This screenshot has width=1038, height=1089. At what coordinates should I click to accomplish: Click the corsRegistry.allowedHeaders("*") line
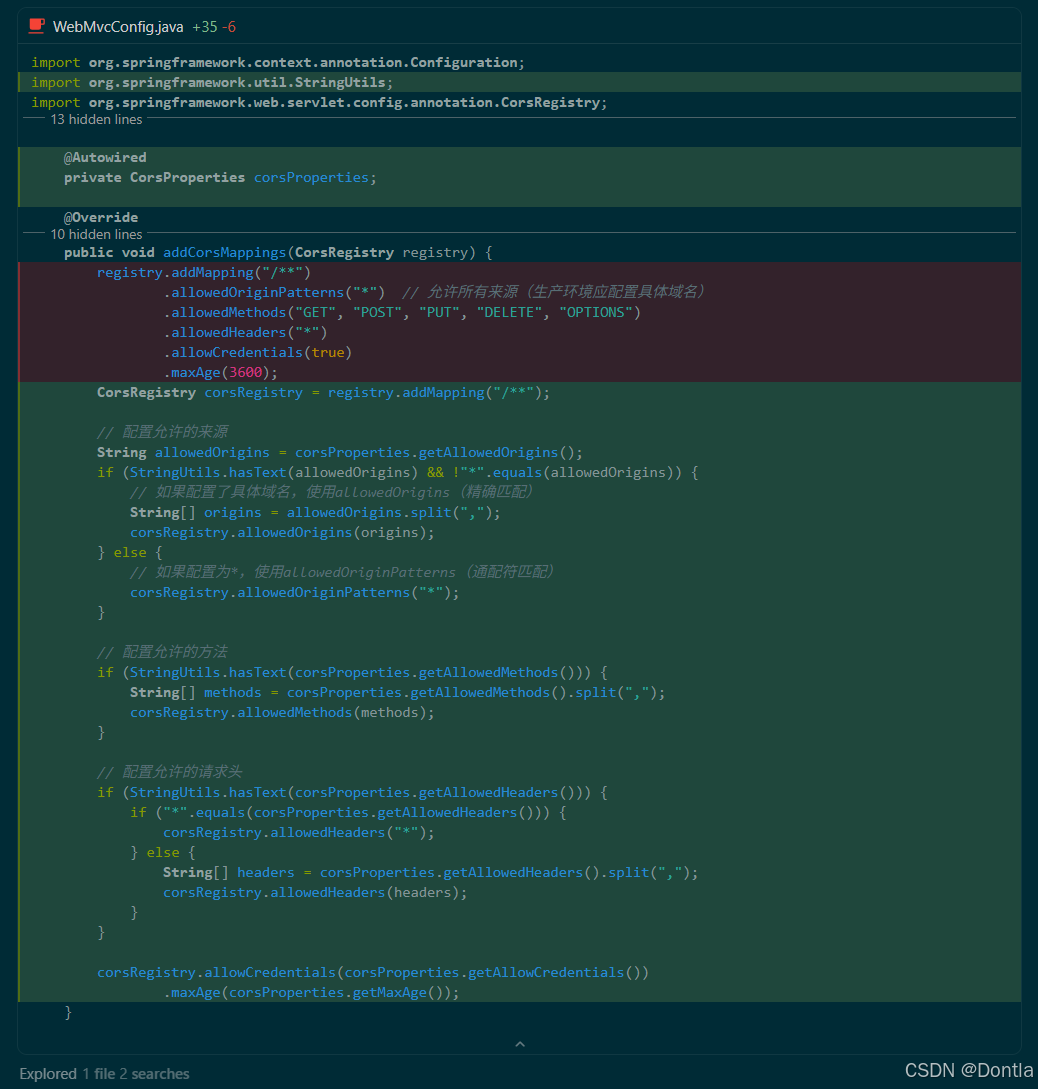pyautogui.click(x=299, y=832)
